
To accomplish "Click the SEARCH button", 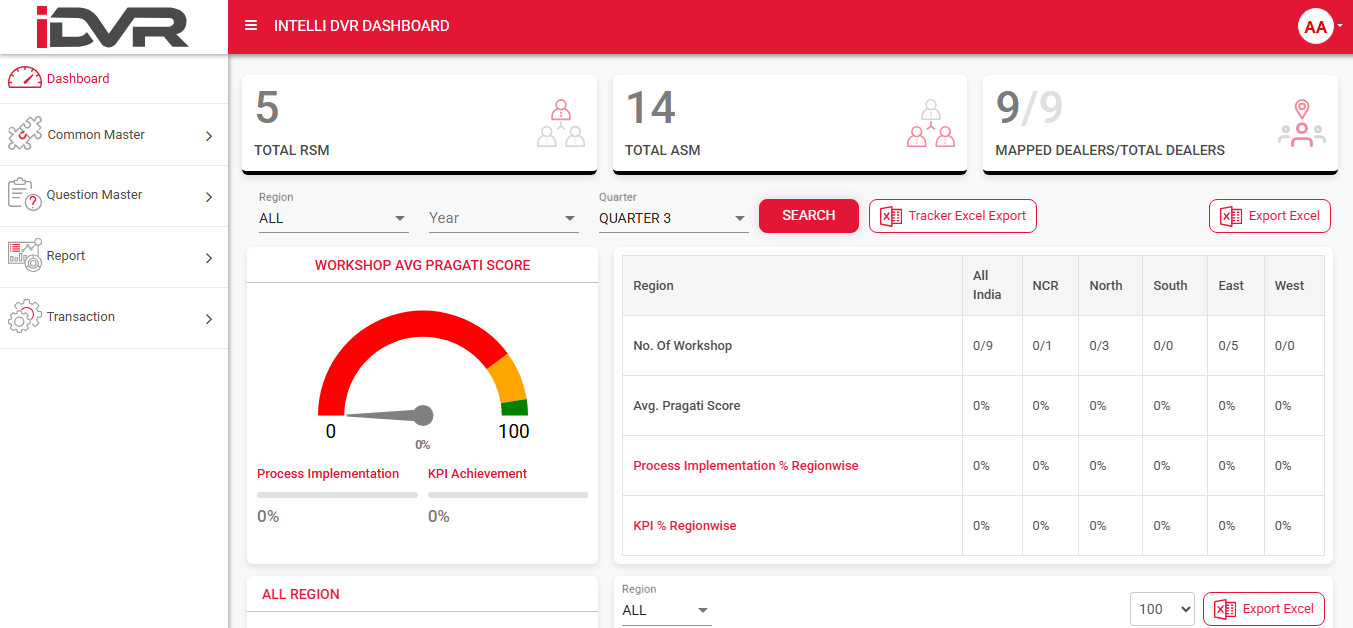I will pos(808,215).
